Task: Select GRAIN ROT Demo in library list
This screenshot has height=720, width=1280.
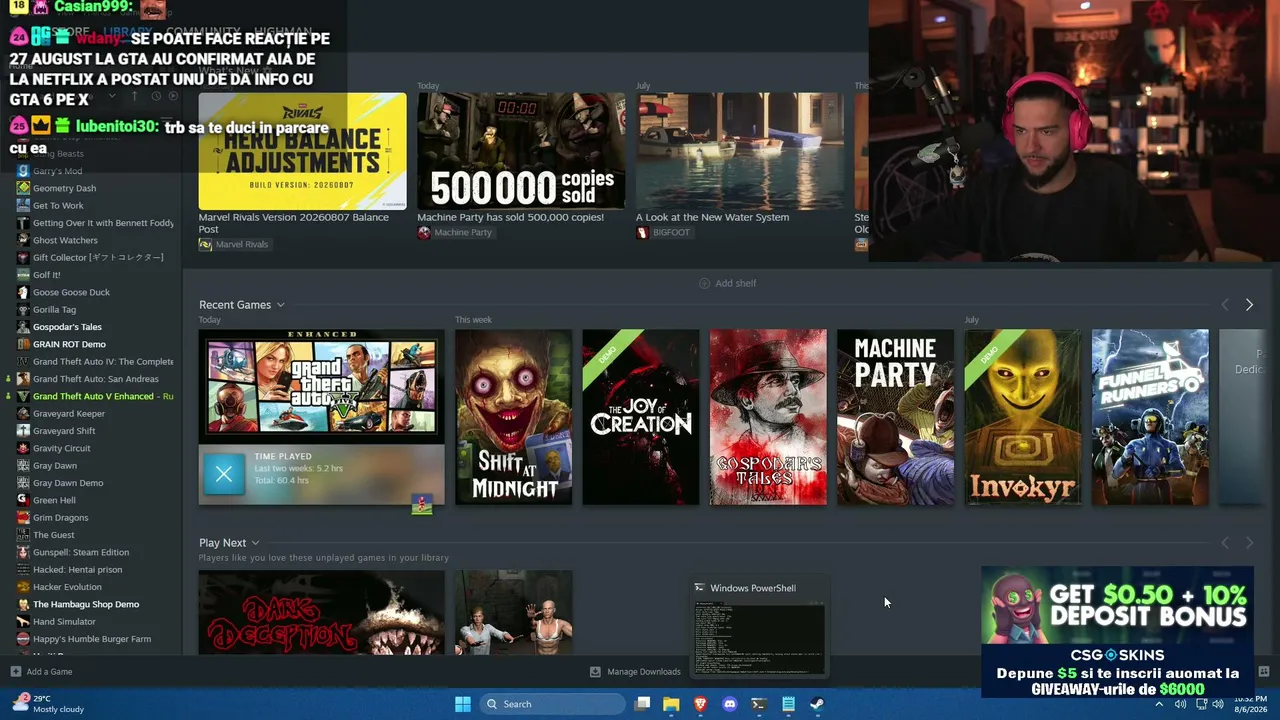Action: 69,345
